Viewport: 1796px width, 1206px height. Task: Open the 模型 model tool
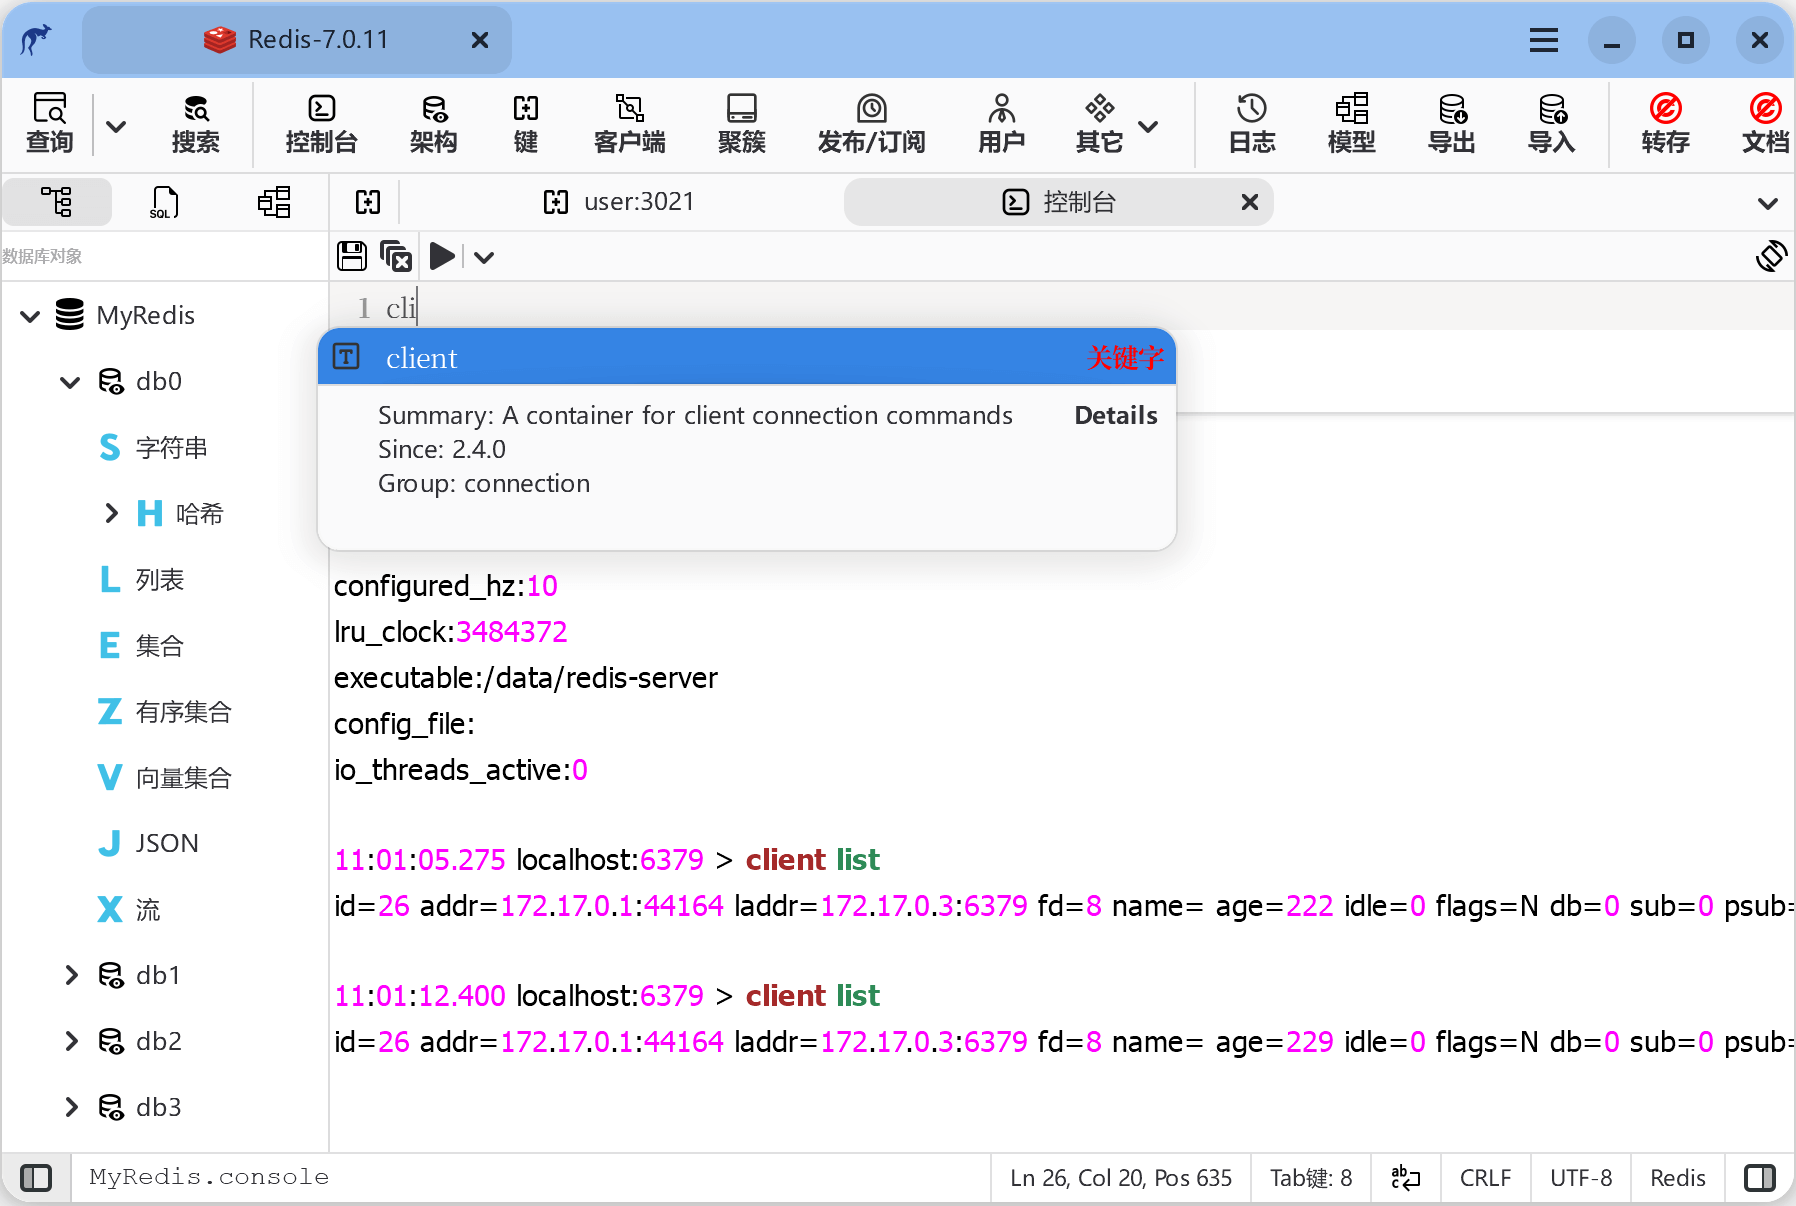(1352, 124)
